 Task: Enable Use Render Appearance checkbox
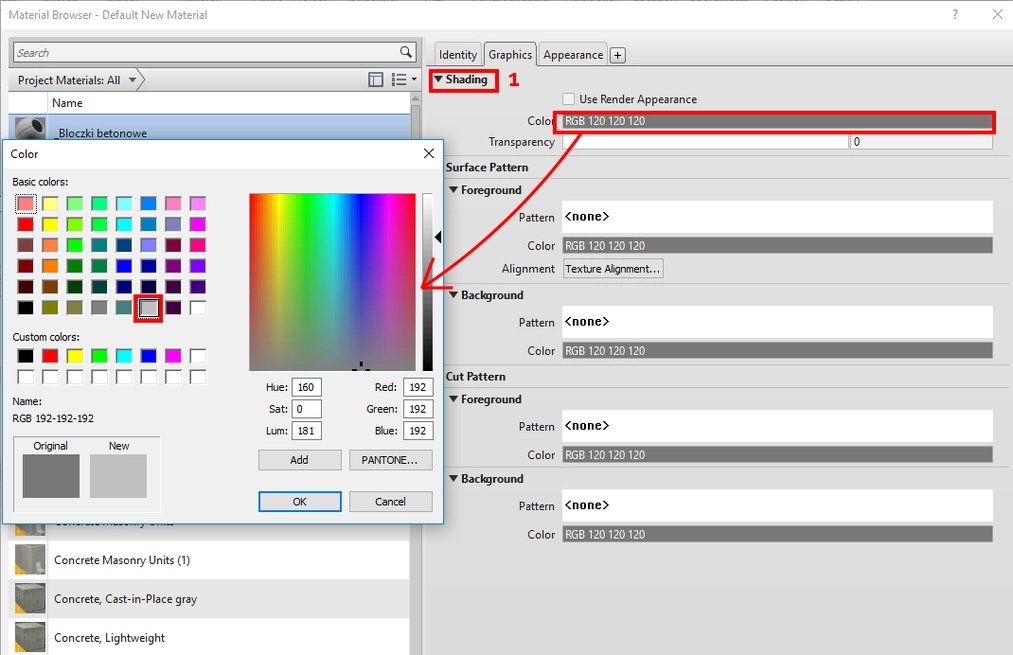click(569, 99)
